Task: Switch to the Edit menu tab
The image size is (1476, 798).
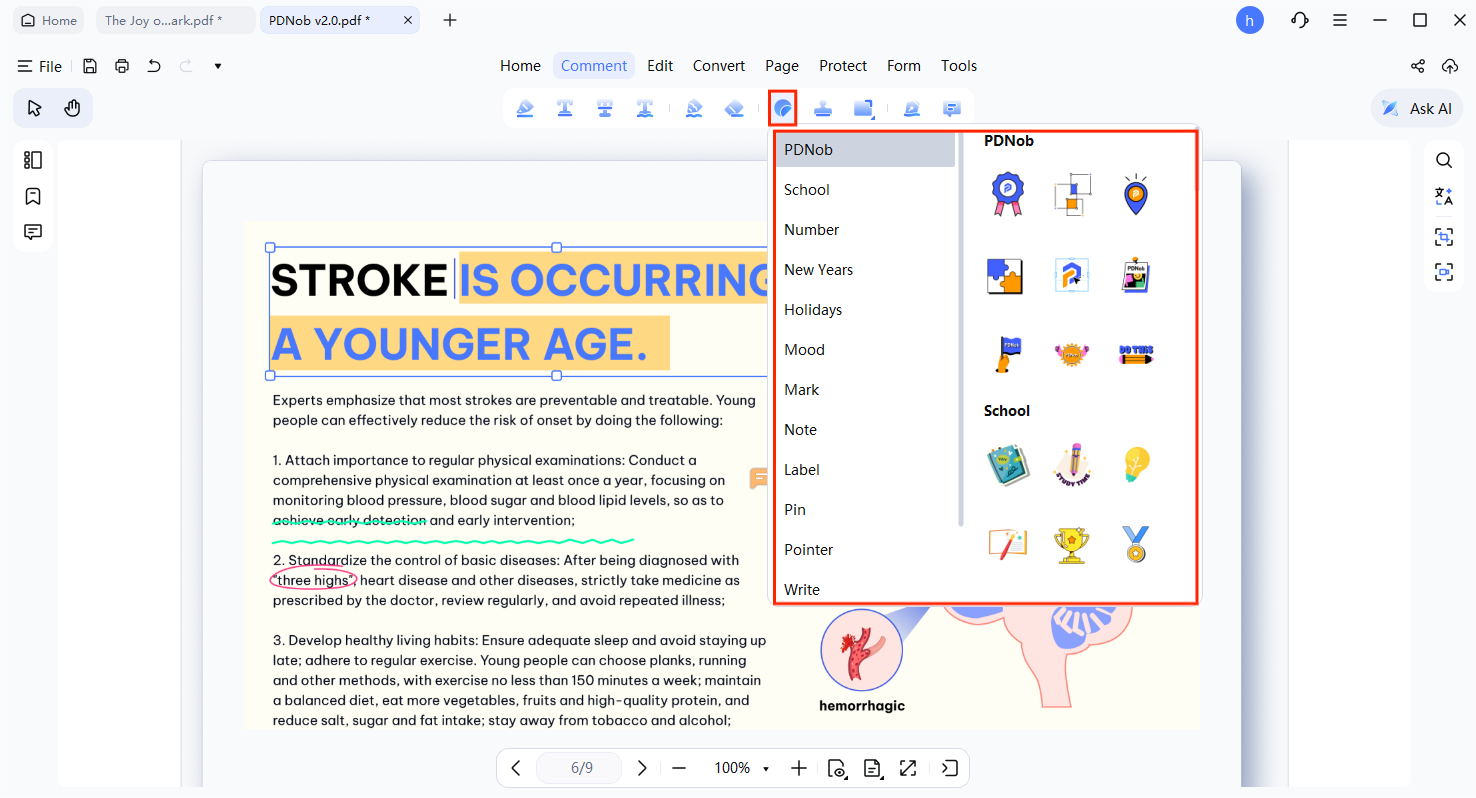Action: pos(659,66)
